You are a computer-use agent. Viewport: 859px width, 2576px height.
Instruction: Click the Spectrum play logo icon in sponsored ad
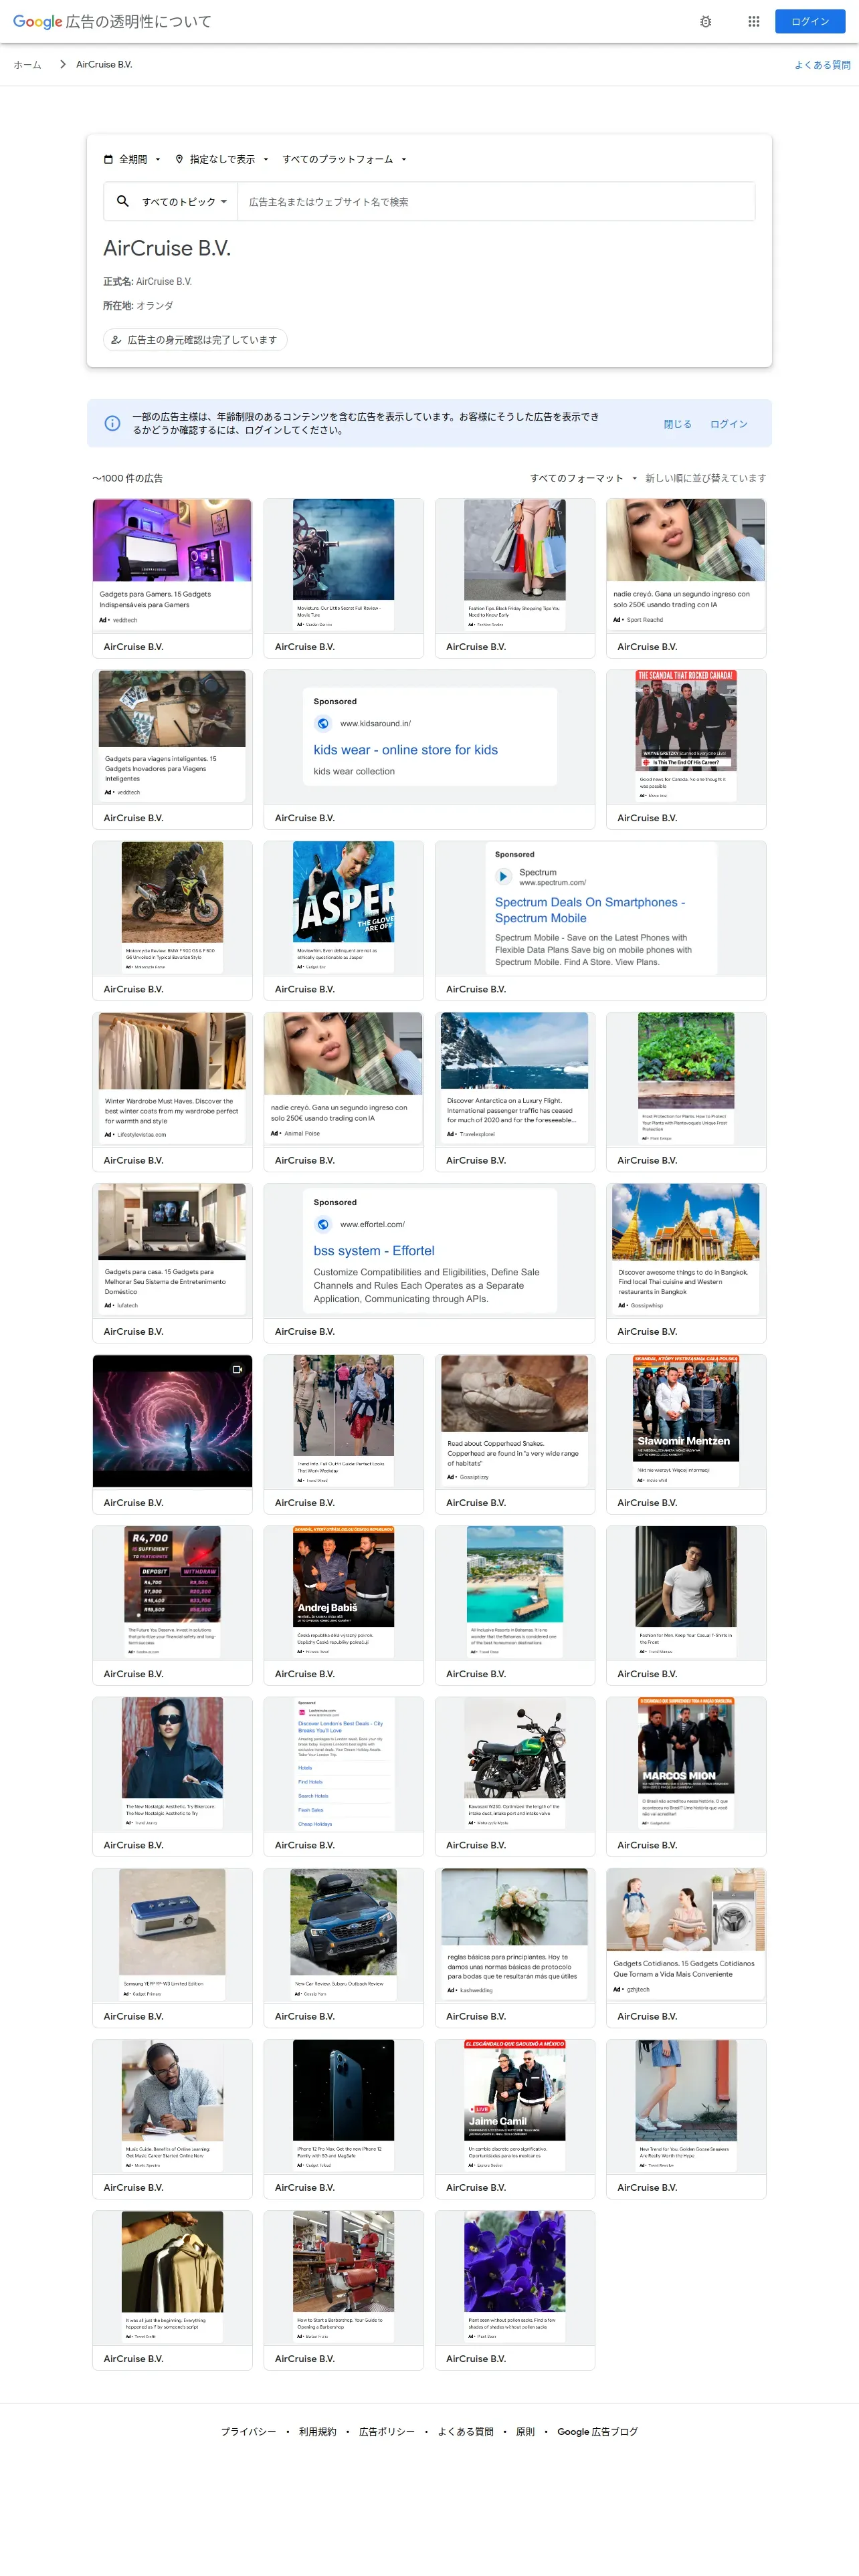(x=503, y=876)
